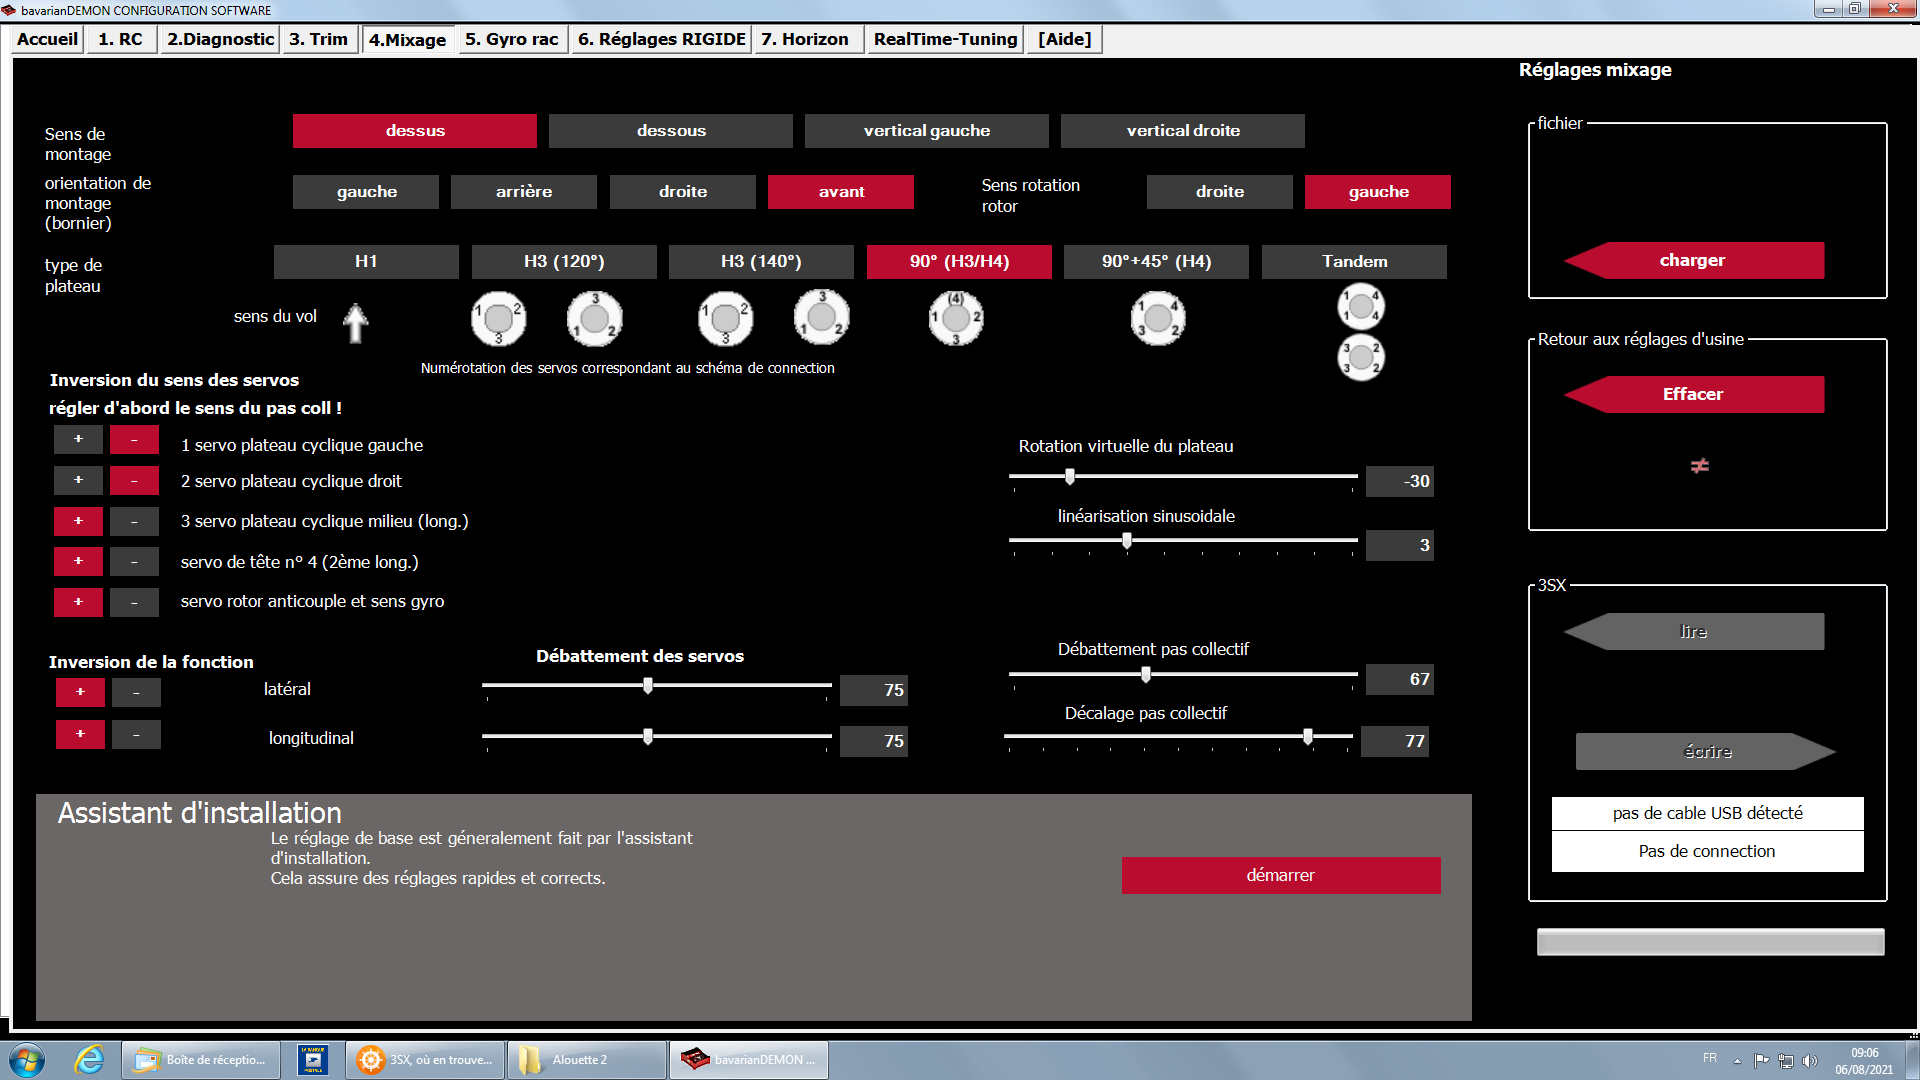Select vertical droite mounting
1920x1080 pixels.
pyautogui.click(x=1183, y=131)
